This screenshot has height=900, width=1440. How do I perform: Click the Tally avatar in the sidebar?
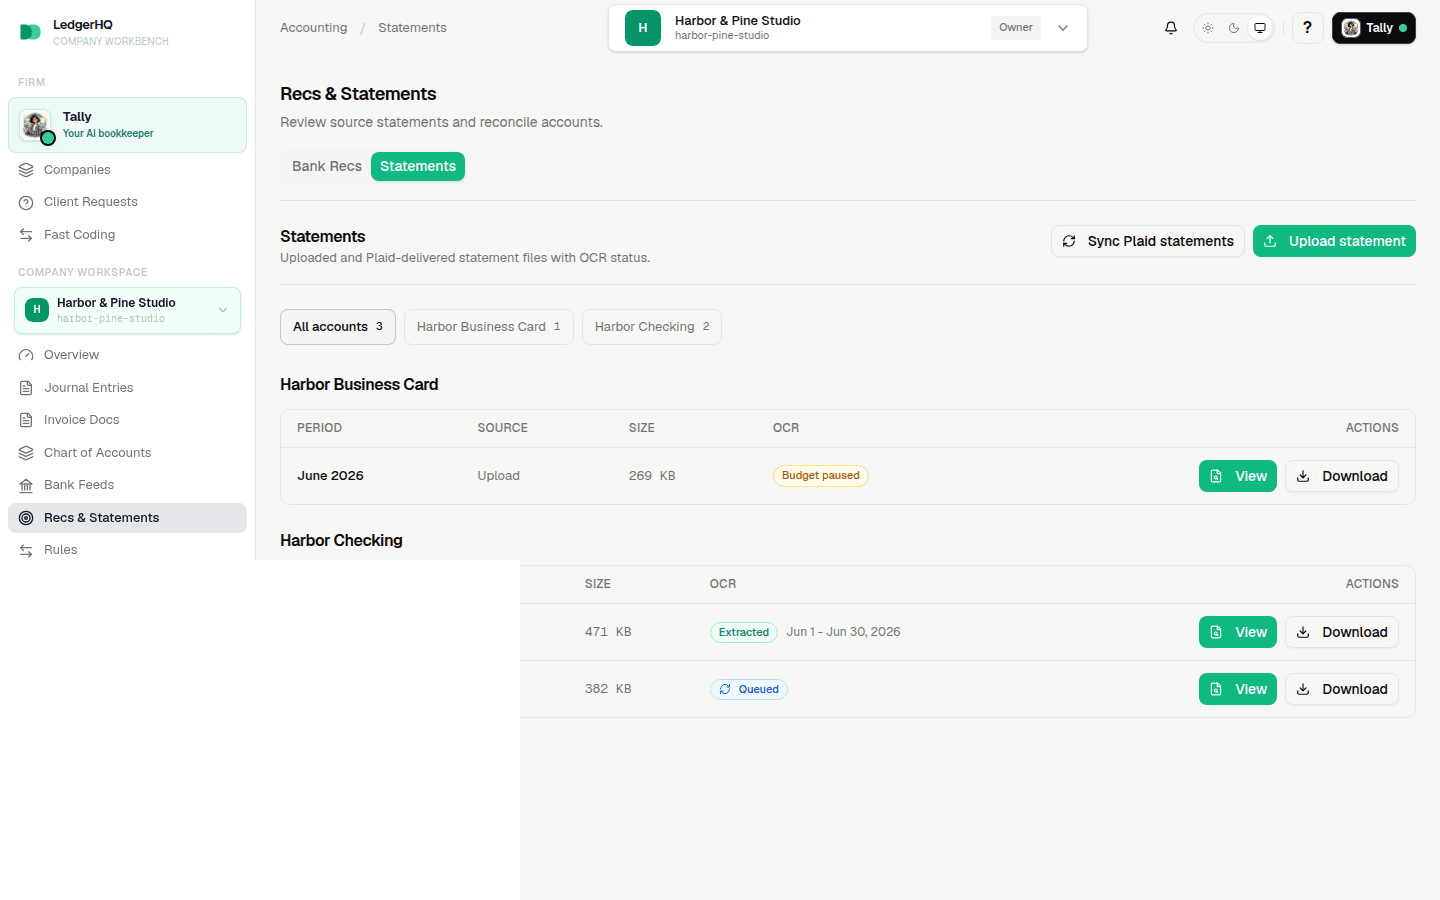pos(36,125)
